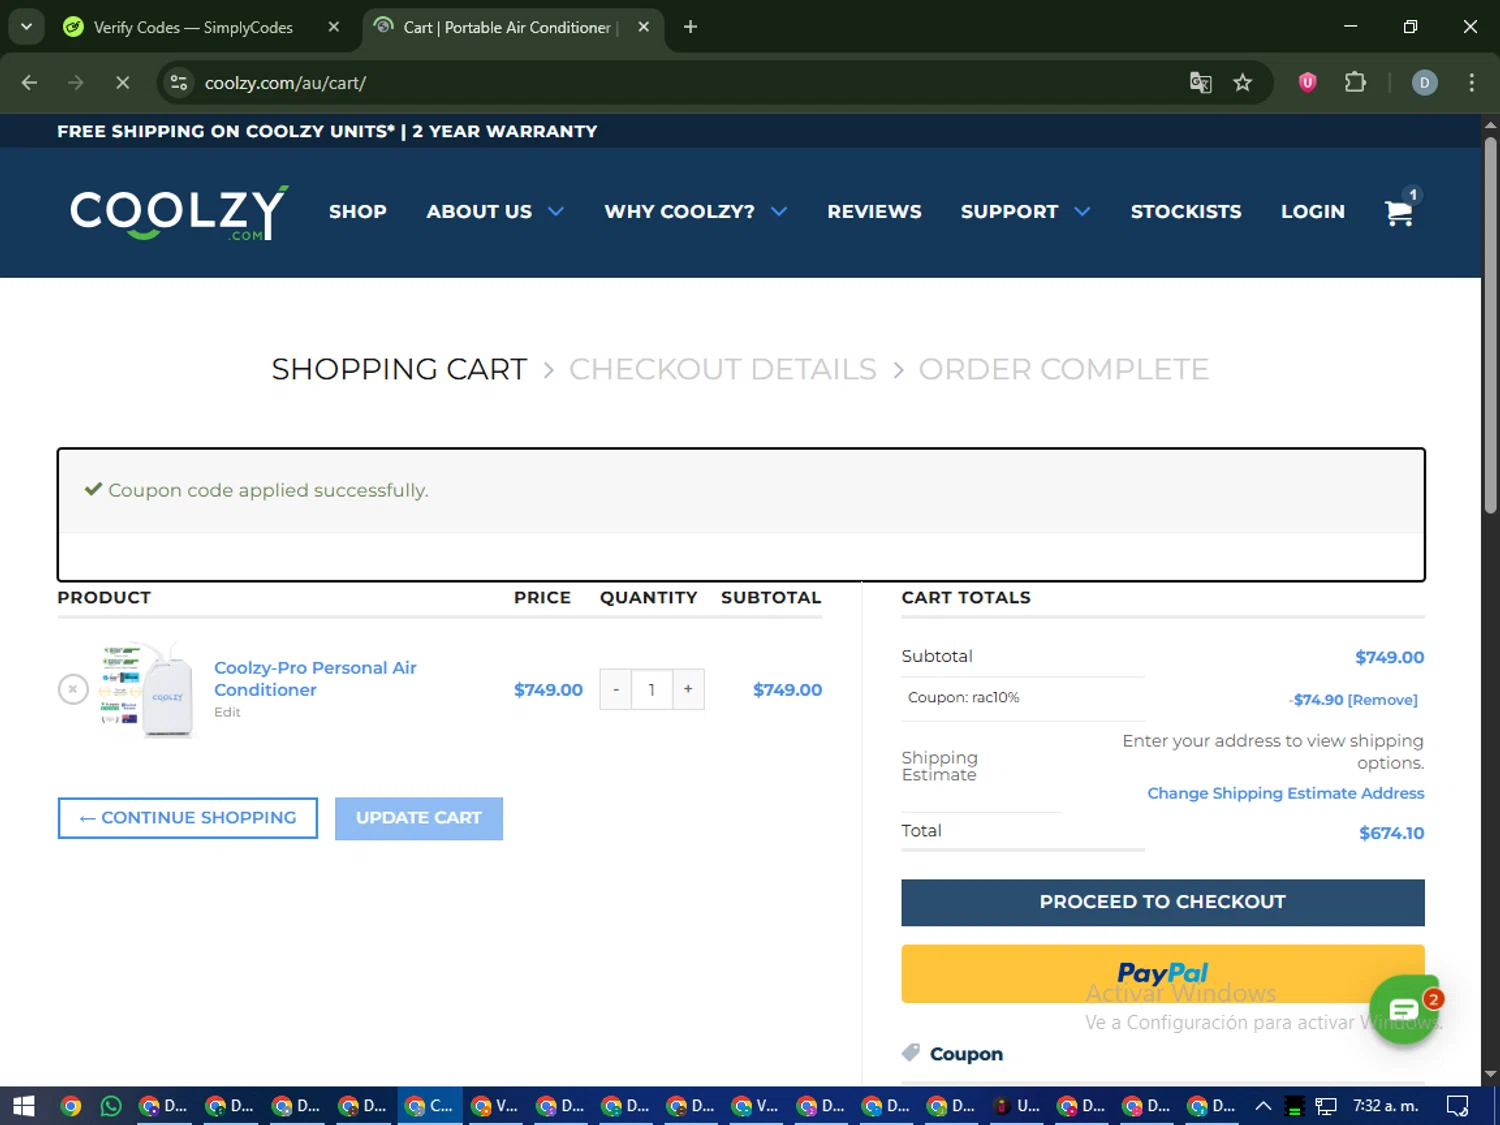1500x1125 pixels.
Task: Open the network tray icon
Action: tap(1326, 1106)
